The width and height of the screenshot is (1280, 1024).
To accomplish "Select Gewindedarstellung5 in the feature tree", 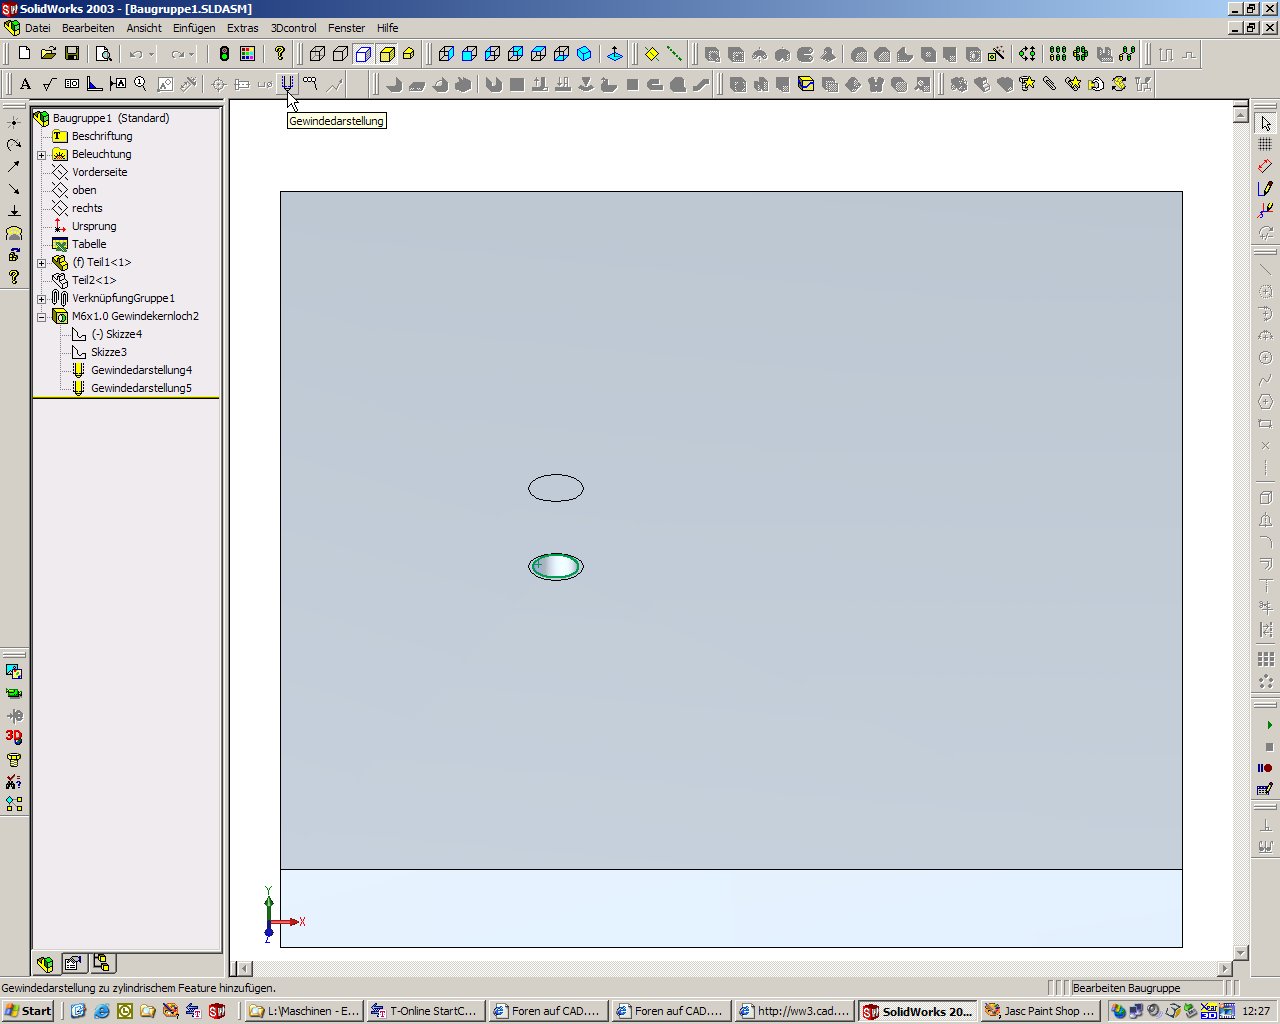I will coord(141,388).
